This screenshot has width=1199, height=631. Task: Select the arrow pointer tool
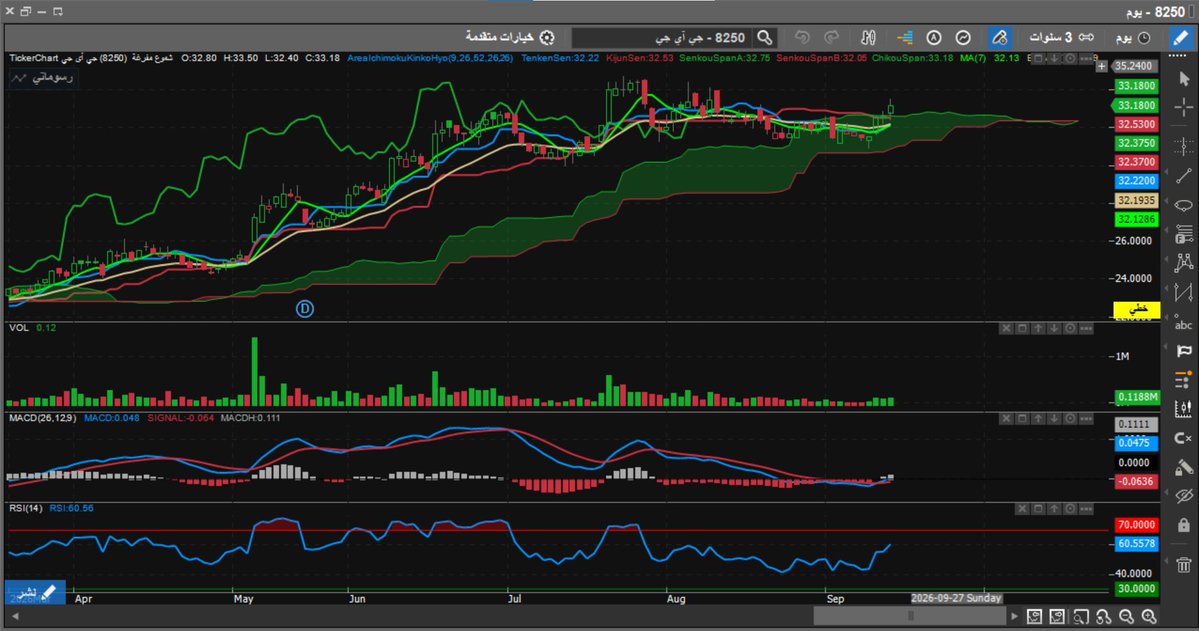coord(1184,78)
